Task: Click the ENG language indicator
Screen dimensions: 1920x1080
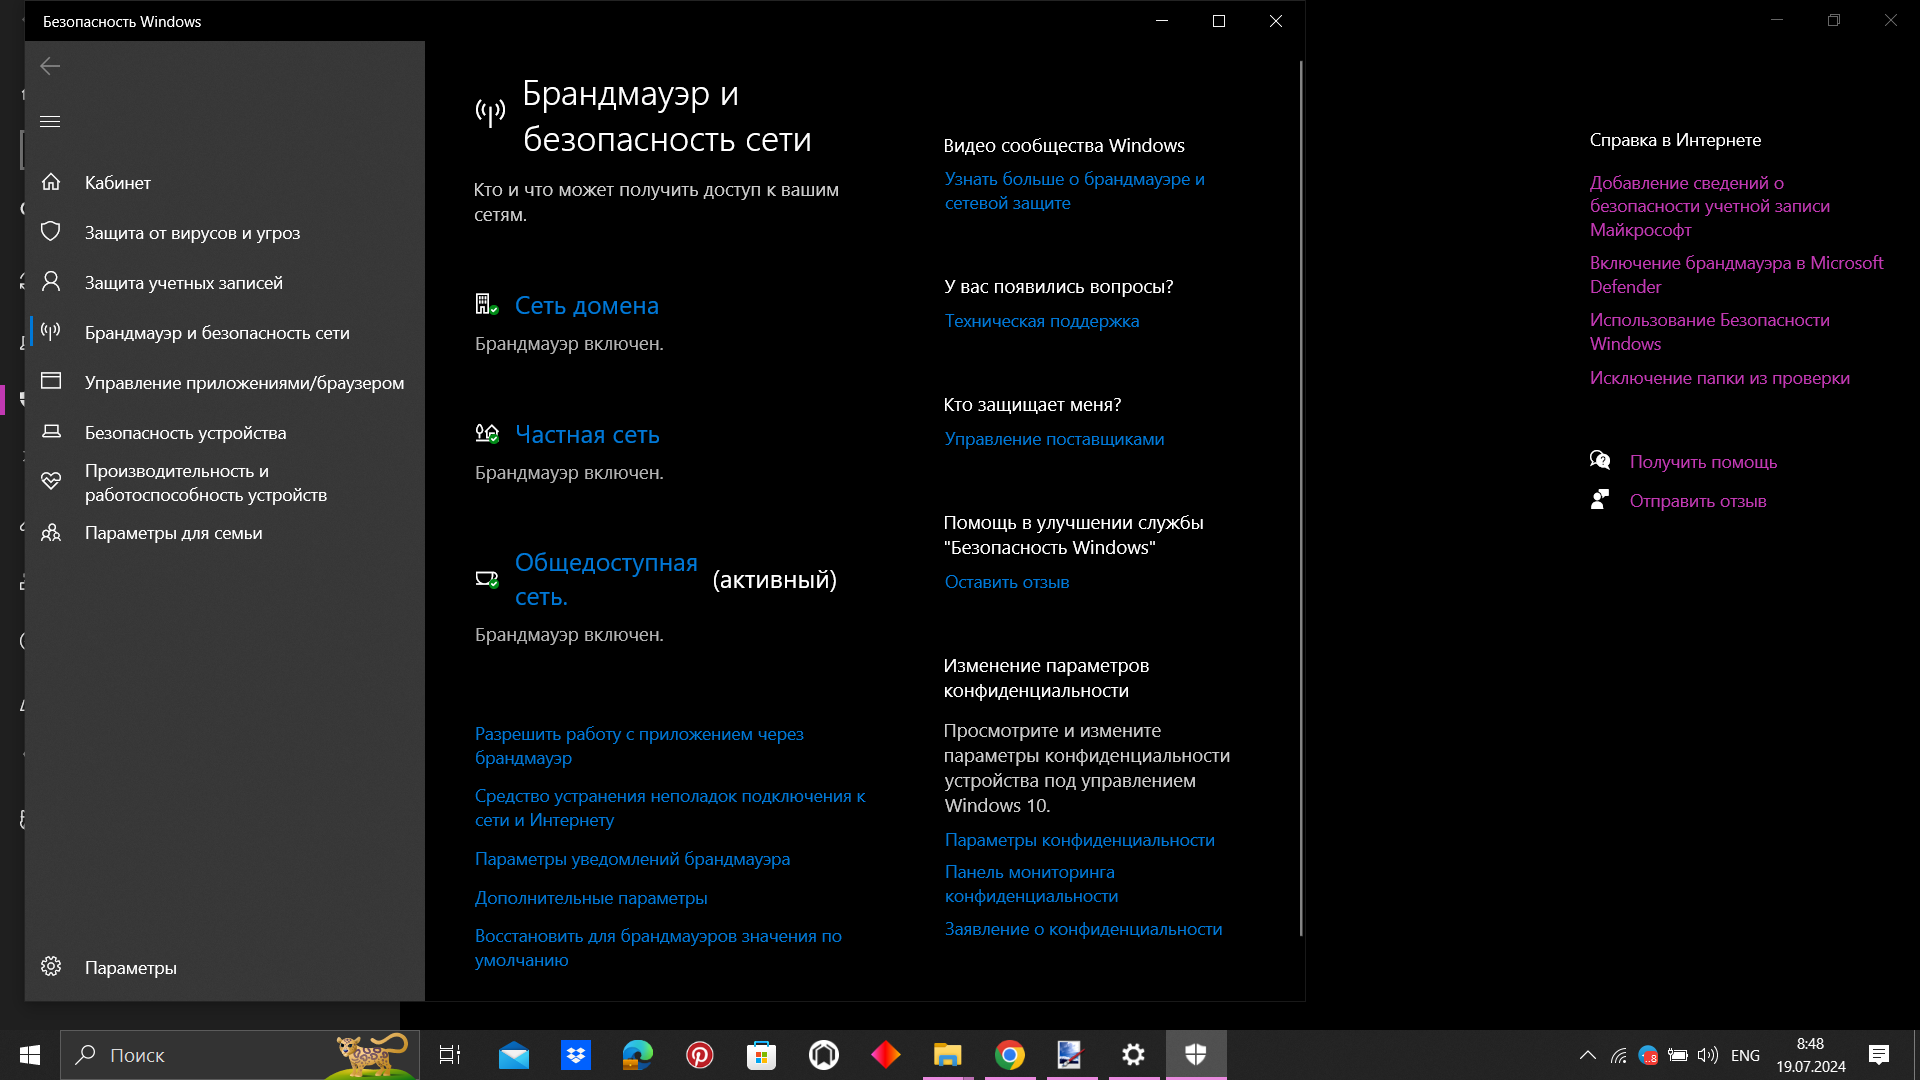Action: pyautogui.click(x=1745, y=1055)
